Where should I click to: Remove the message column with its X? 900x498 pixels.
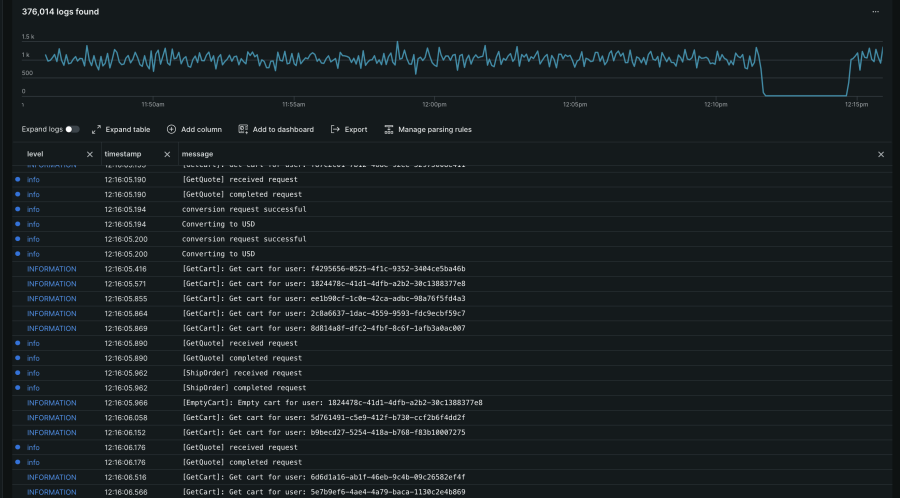coord(881,155)
